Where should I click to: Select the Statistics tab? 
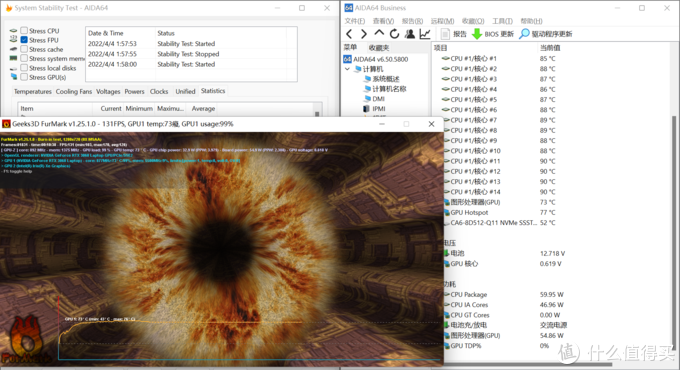[x=213, y=91]
